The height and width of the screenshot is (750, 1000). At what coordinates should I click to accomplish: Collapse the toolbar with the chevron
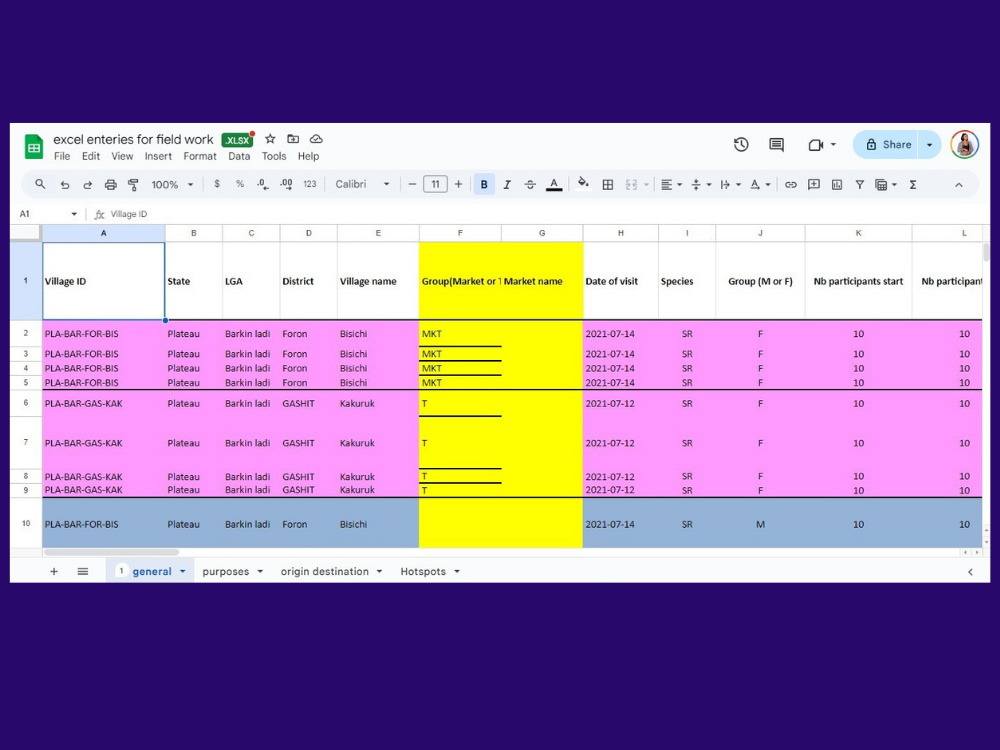point(959,185)
